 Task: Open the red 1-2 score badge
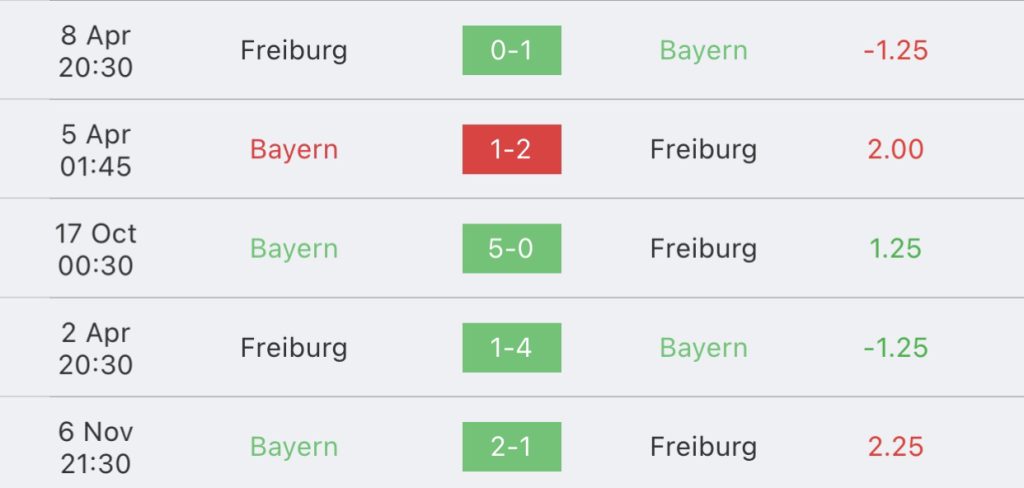click(x=511, y=149)
